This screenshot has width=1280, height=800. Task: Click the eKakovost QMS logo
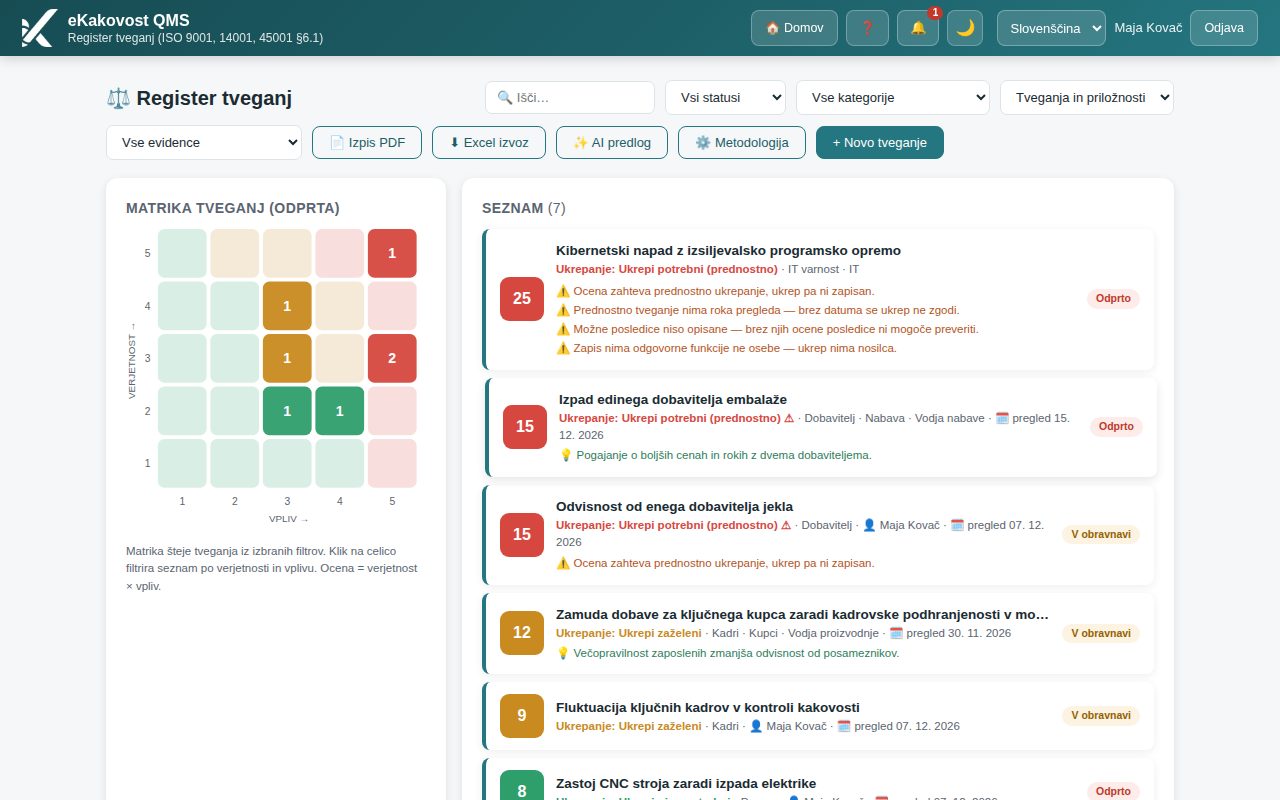[x=38, y=28]
